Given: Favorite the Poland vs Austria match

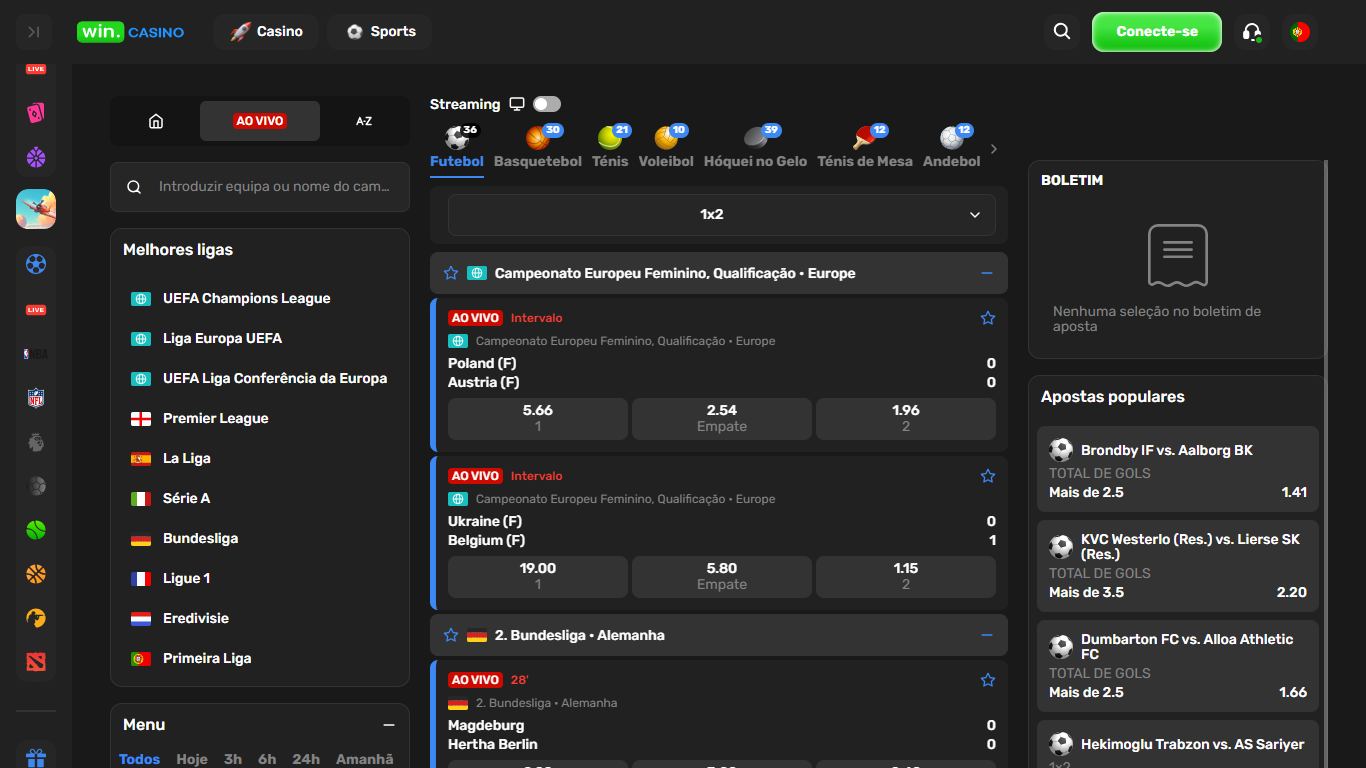Looking at the screenshot, I should [x=987, y=318].
